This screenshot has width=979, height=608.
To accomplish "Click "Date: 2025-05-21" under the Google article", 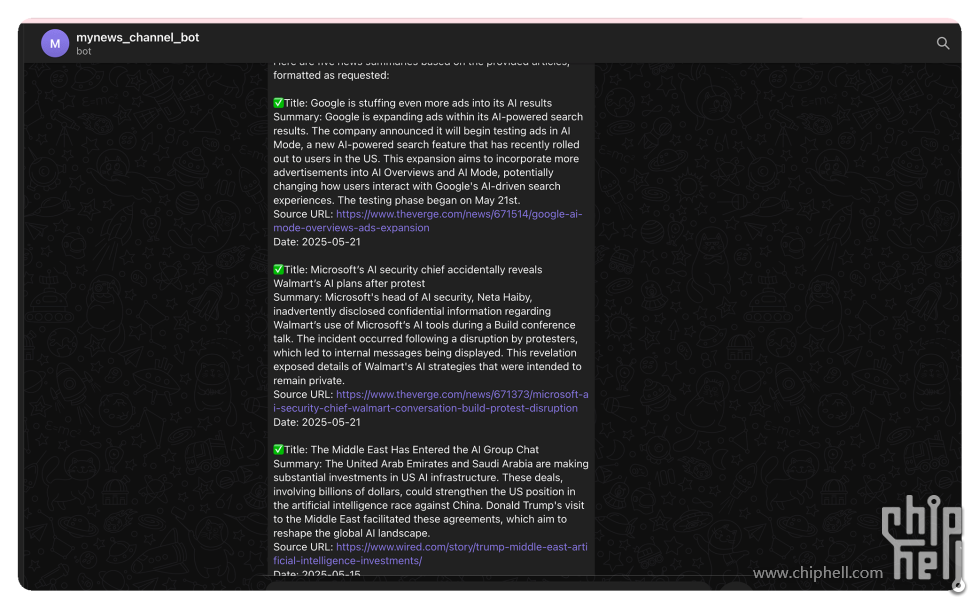I will coord(317,242).
